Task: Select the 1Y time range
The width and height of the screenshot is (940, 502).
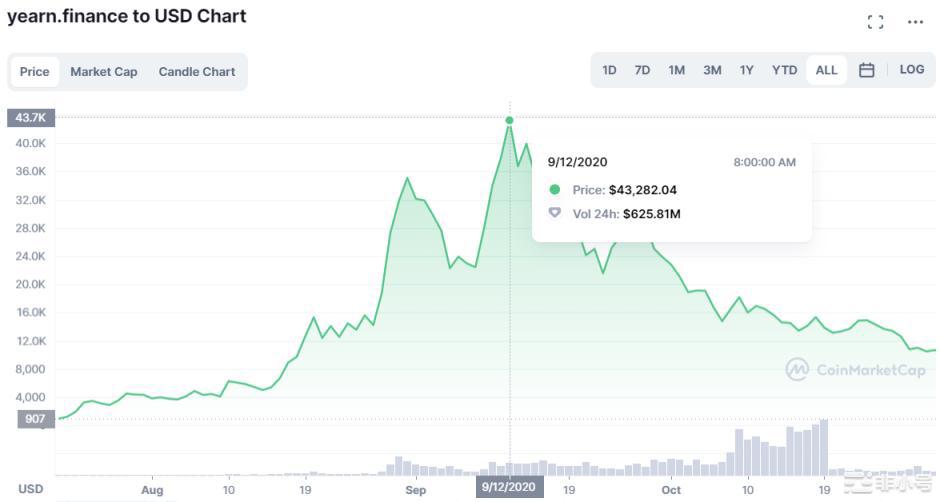Action: click(747, 70)
